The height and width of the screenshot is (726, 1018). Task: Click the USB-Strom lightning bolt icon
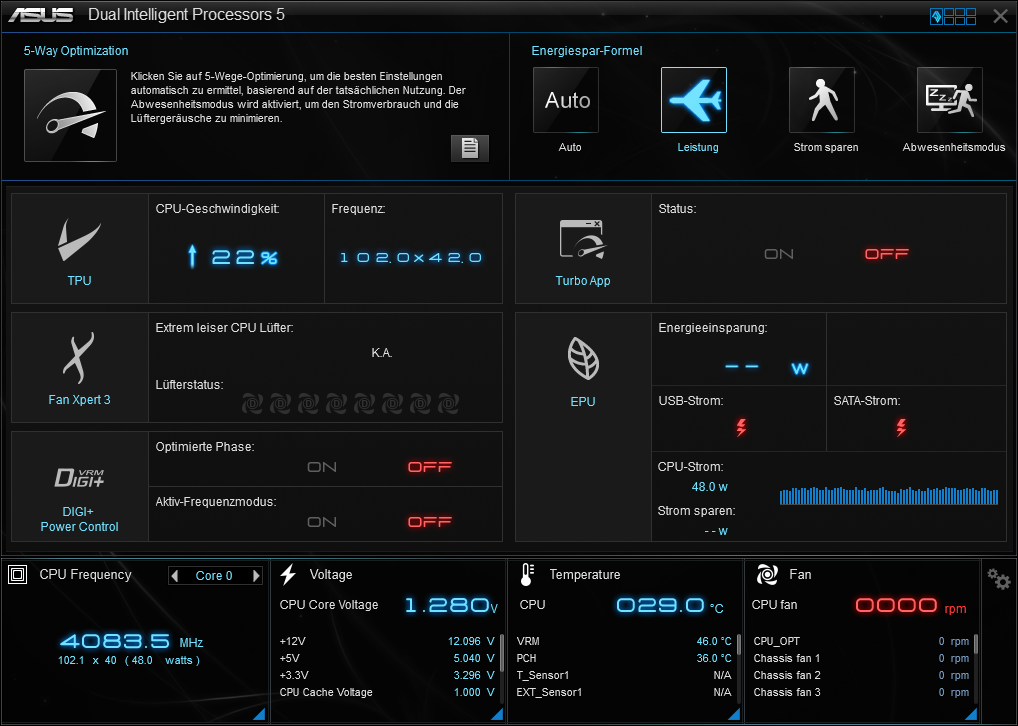point(741,427)
